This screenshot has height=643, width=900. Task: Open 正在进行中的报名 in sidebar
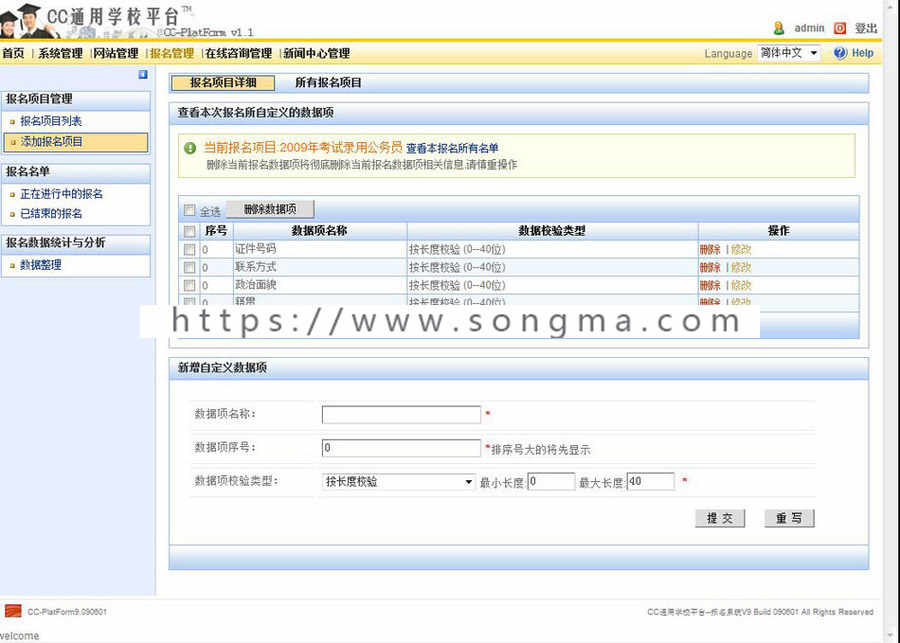pyautogui.click(x=61, y=194)
